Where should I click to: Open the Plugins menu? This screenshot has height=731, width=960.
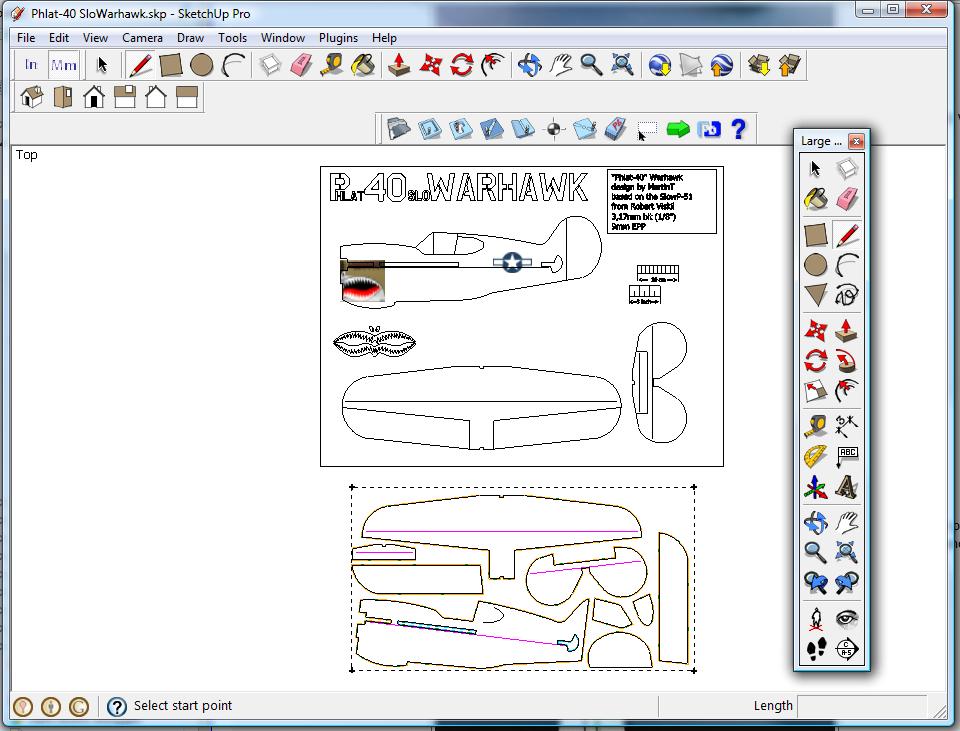tap(338, 38)
